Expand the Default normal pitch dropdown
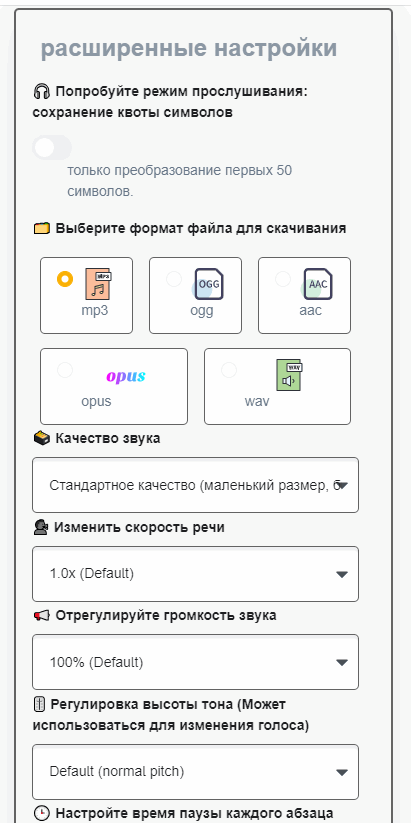411x823 pixels. click(x=195, y=772)
